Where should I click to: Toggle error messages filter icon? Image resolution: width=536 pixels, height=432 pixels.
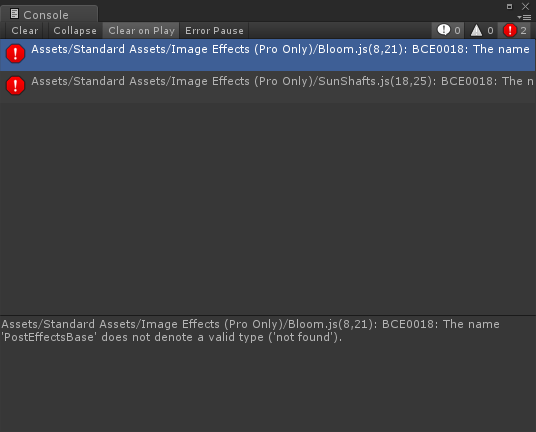point(510,30)
